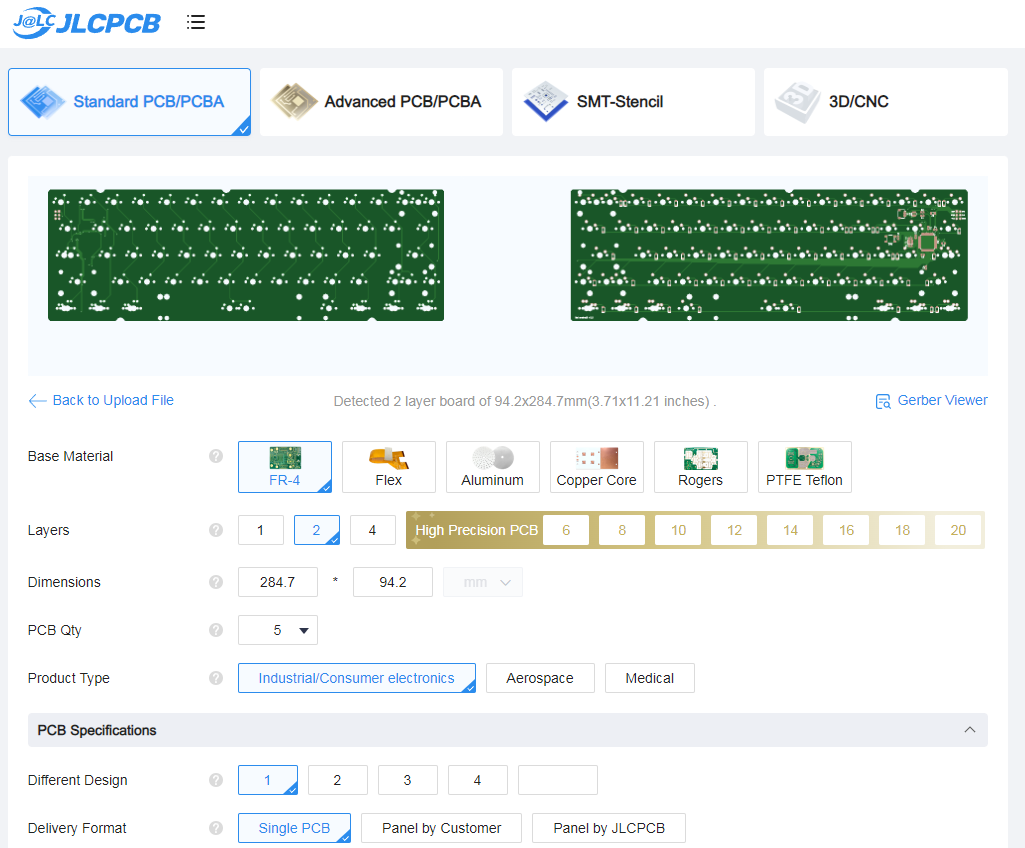
Task: Select Aerospace product type
Action: coord(540,678)
